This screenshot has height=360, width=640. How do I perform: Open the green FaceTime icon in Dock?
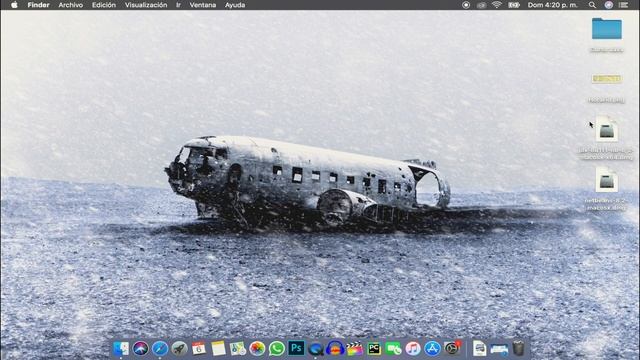(393, 349)
